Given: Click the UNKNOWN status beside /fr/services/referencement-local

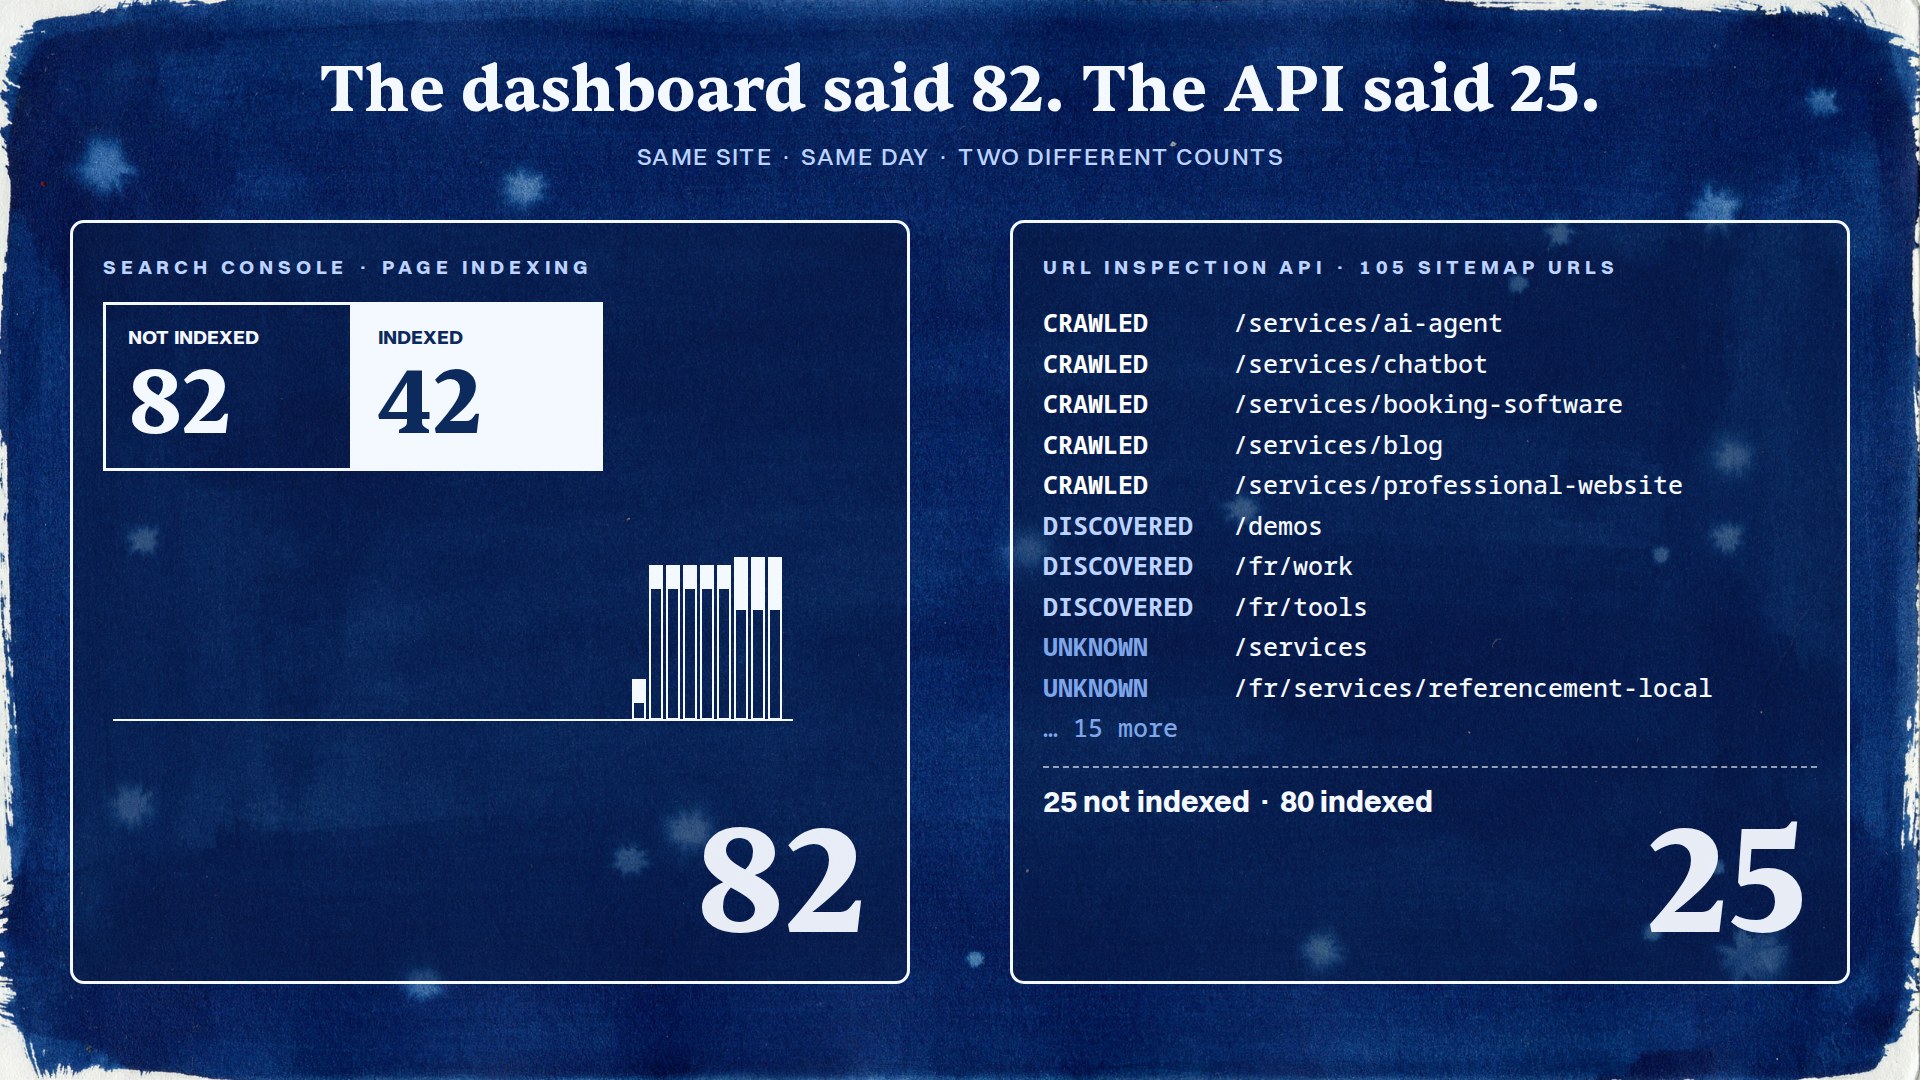Looking at the screenshot, I should [1095, 688].
